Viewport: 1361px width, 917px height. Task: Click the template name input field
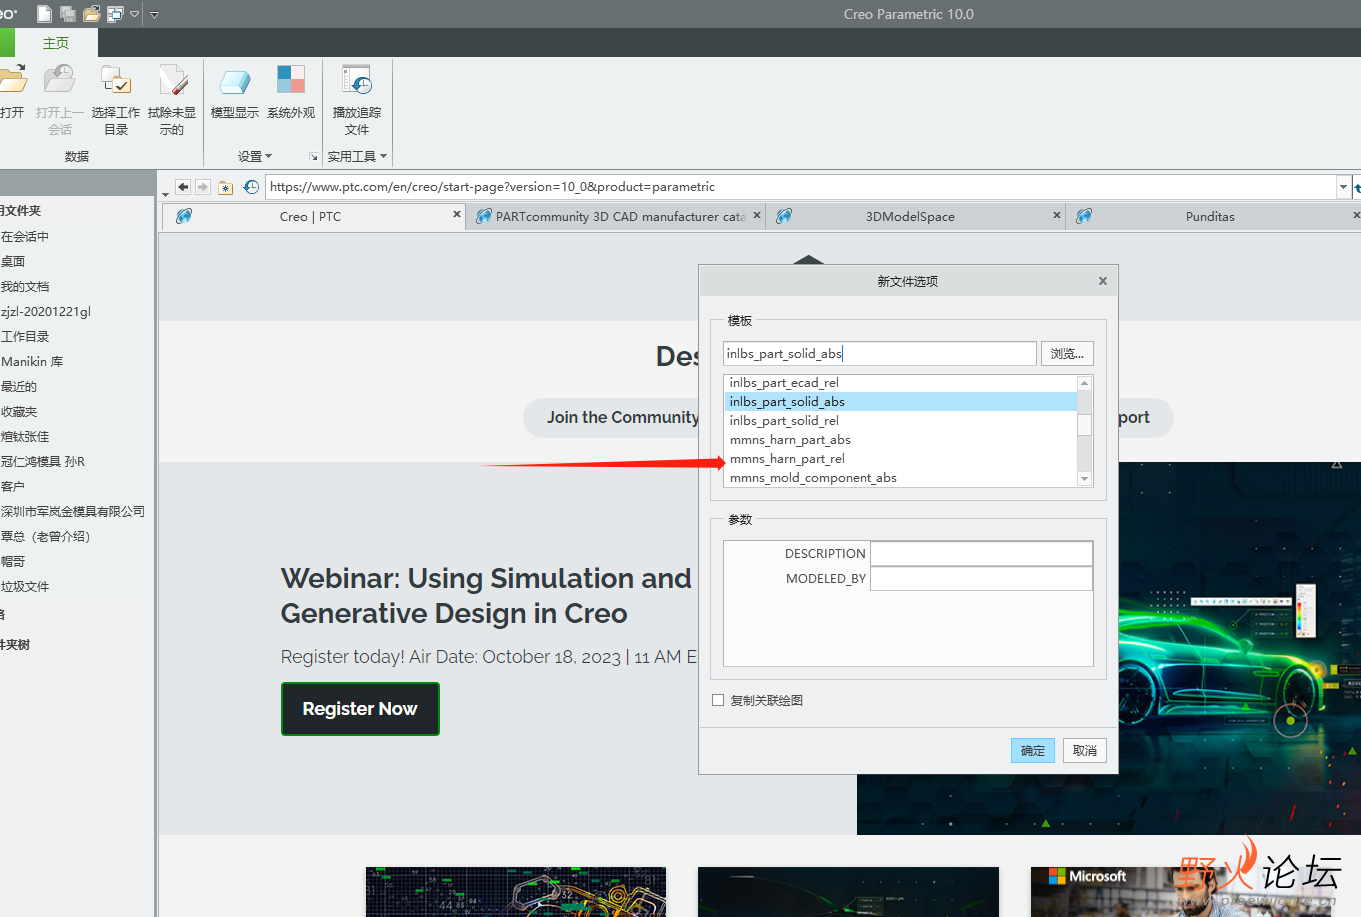tap(880, 353)
